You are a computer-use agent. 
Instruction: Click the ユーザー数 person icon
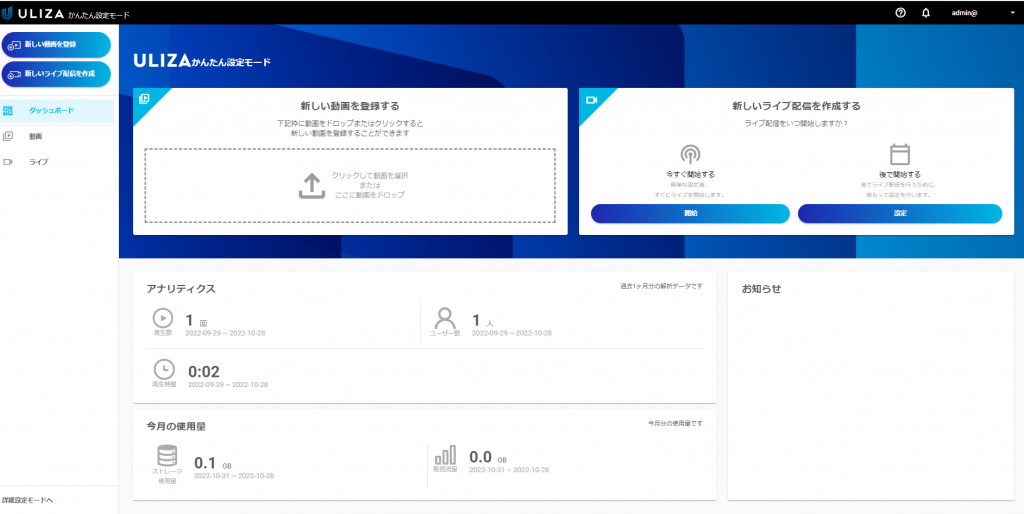point(445,318)
